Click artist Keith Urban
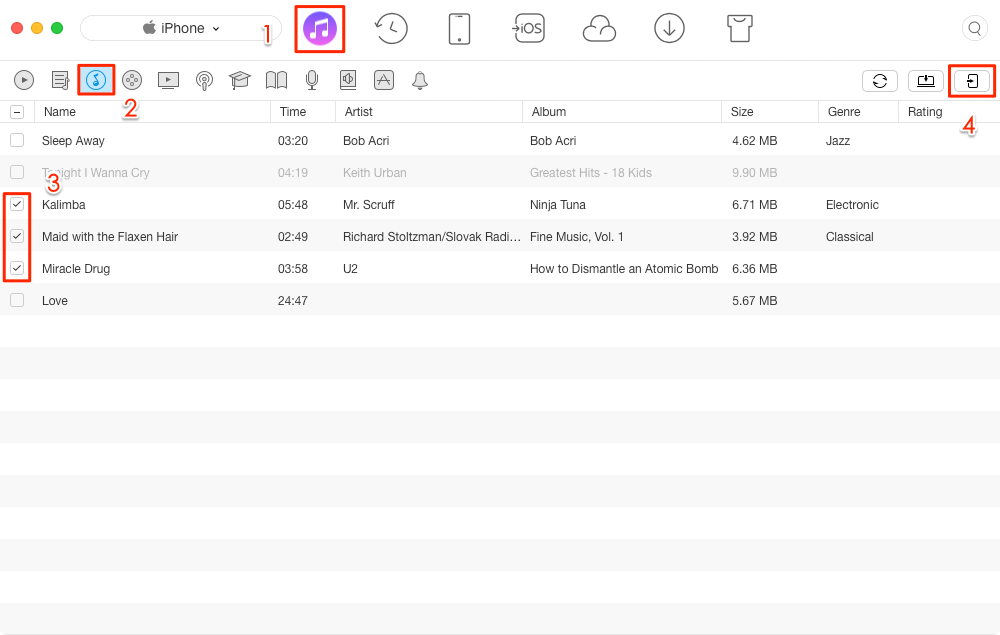The image size is (1000, 635). coord(374,173)
